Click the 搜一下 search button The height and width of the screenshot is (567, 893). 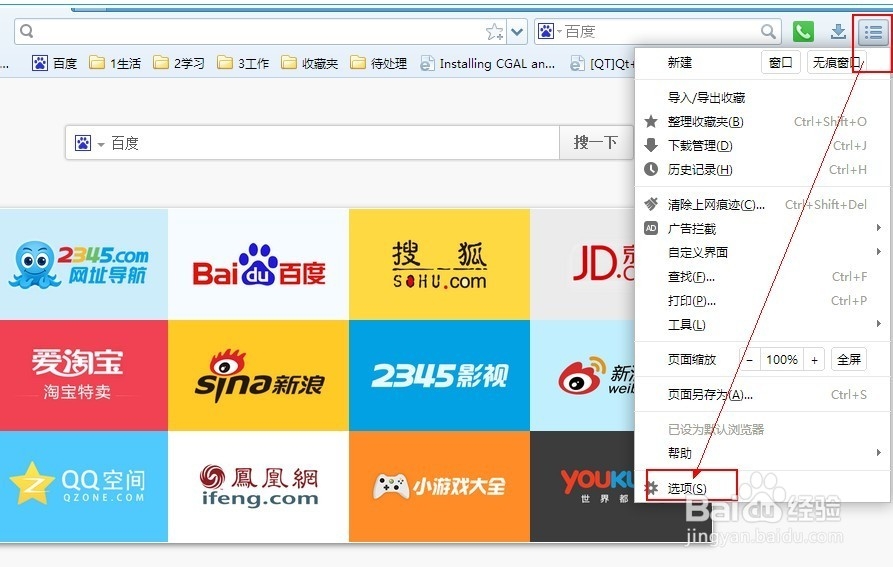coord(595,142)
